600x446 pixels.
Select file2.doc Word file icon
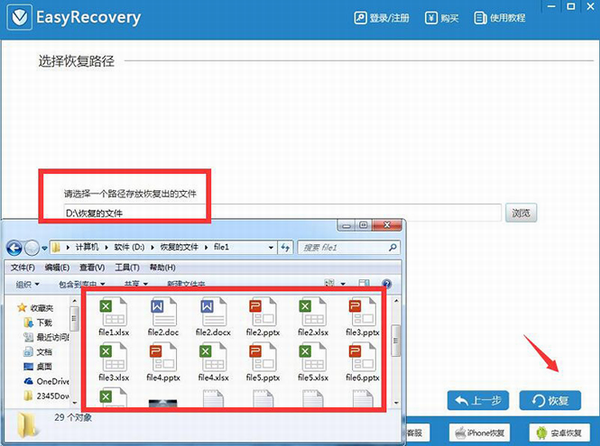tap(163, 317)
